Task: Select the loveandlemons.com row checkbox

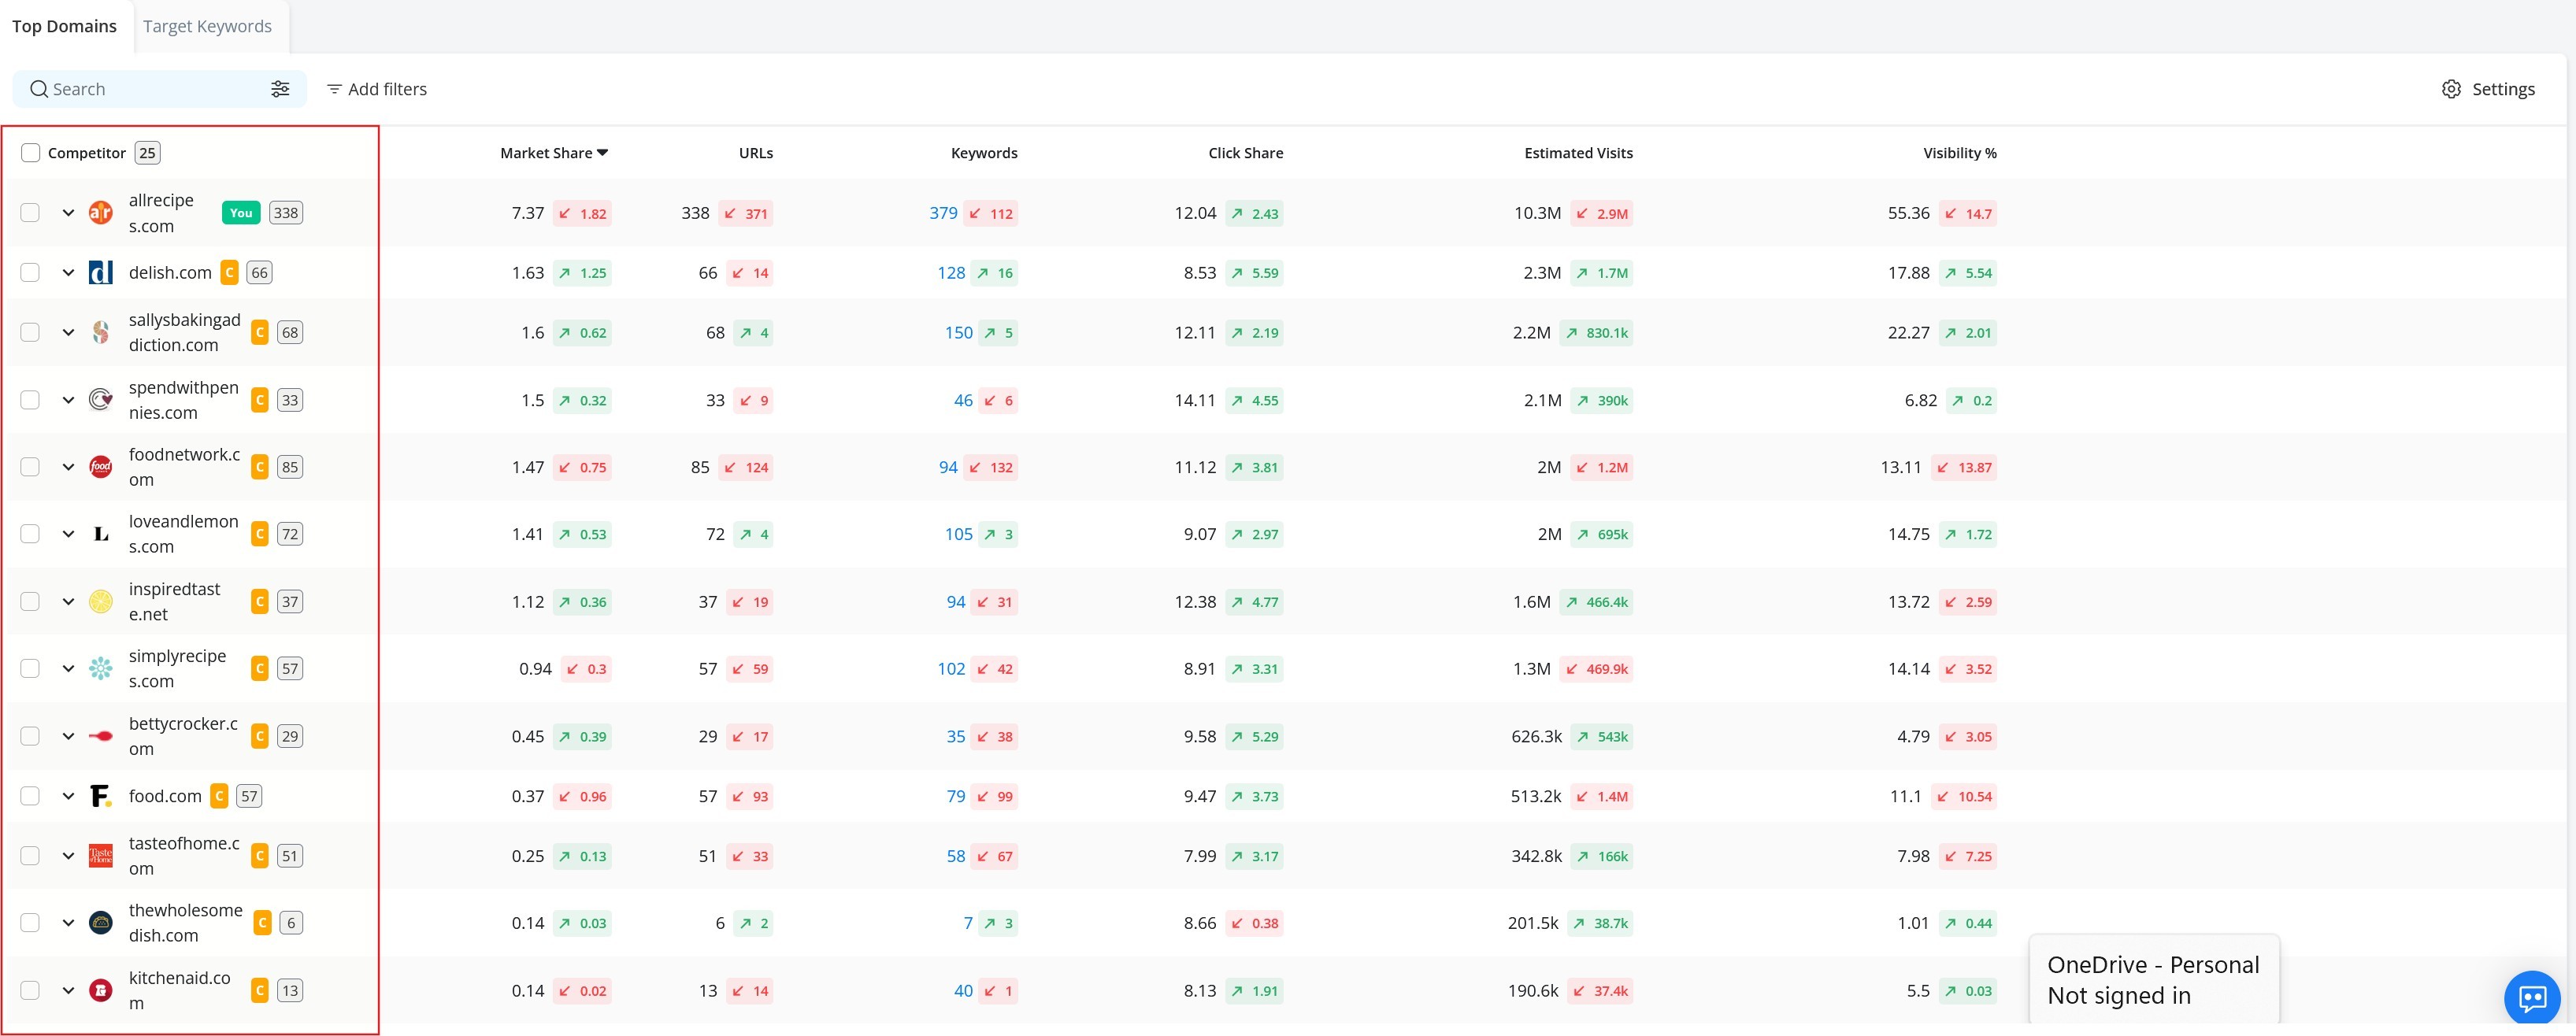Action: 30,534
